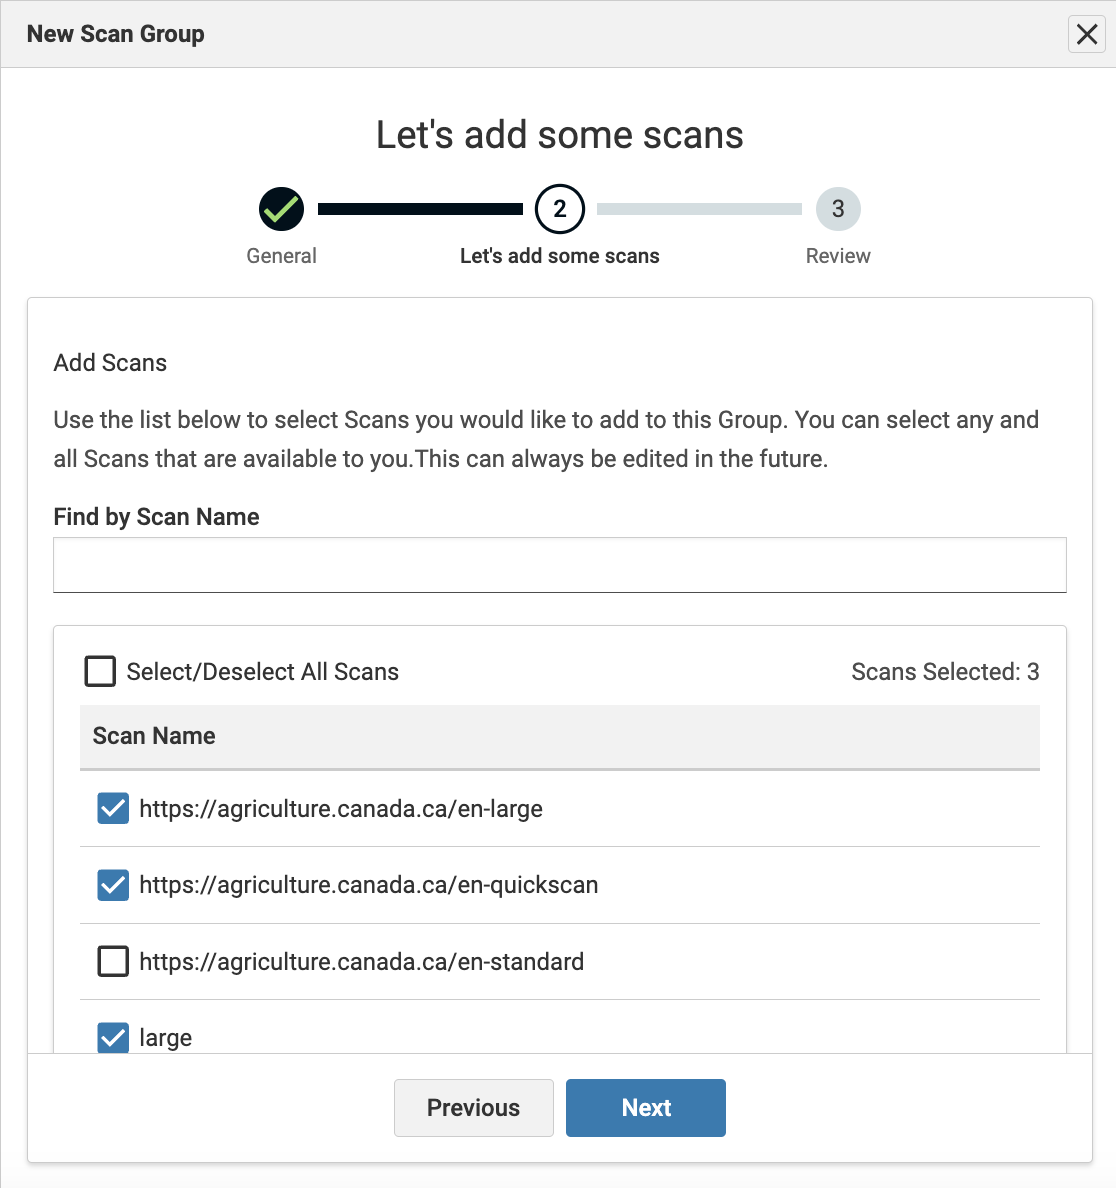Click the step 3 Review circle icon
Image resolution: width=1116 pixels, height=1188 pixels.
[838, 209]
